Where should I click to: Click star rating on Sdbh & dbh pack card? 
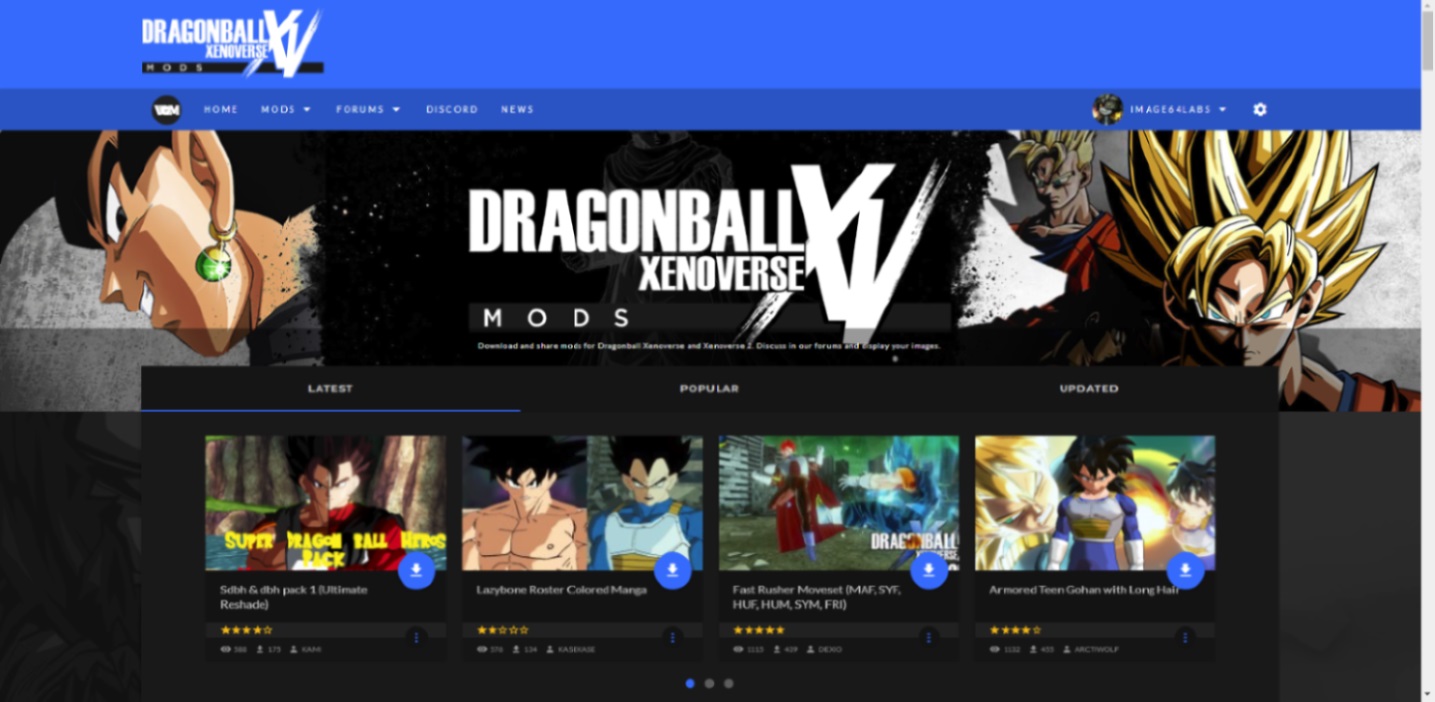tap(245, 630)
